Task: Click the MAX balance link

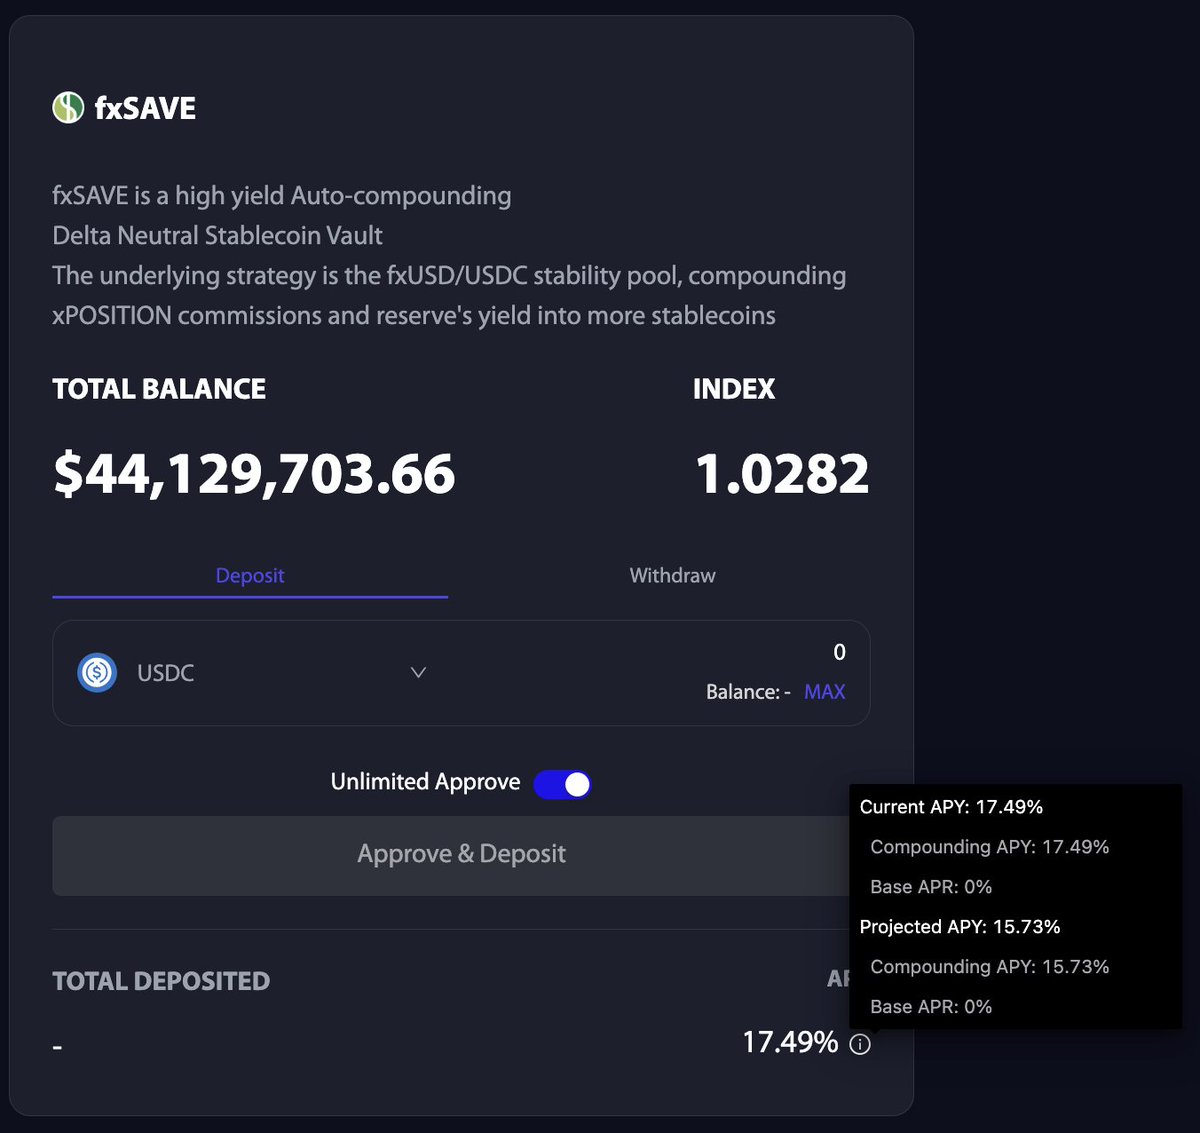Action: [825, 692]
